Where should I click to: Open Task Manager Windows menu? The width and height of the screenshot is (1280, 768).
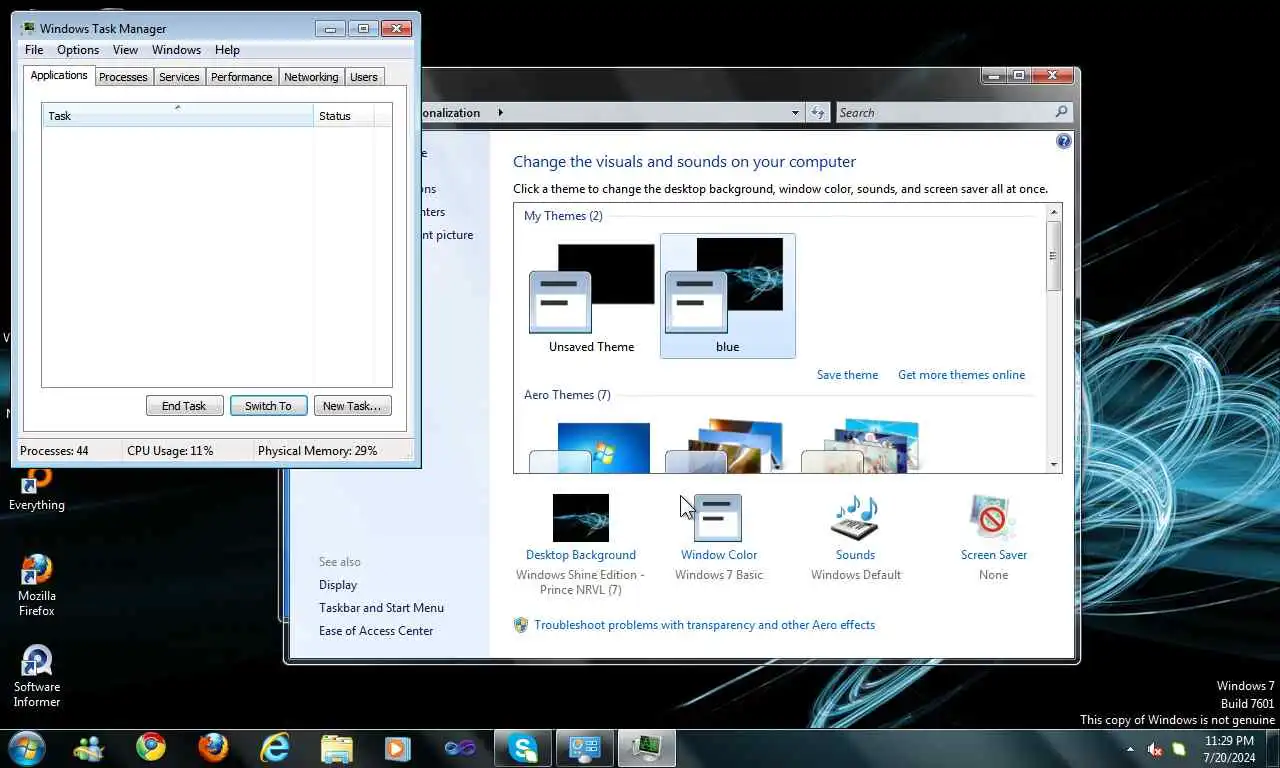[x=176, y=50]
